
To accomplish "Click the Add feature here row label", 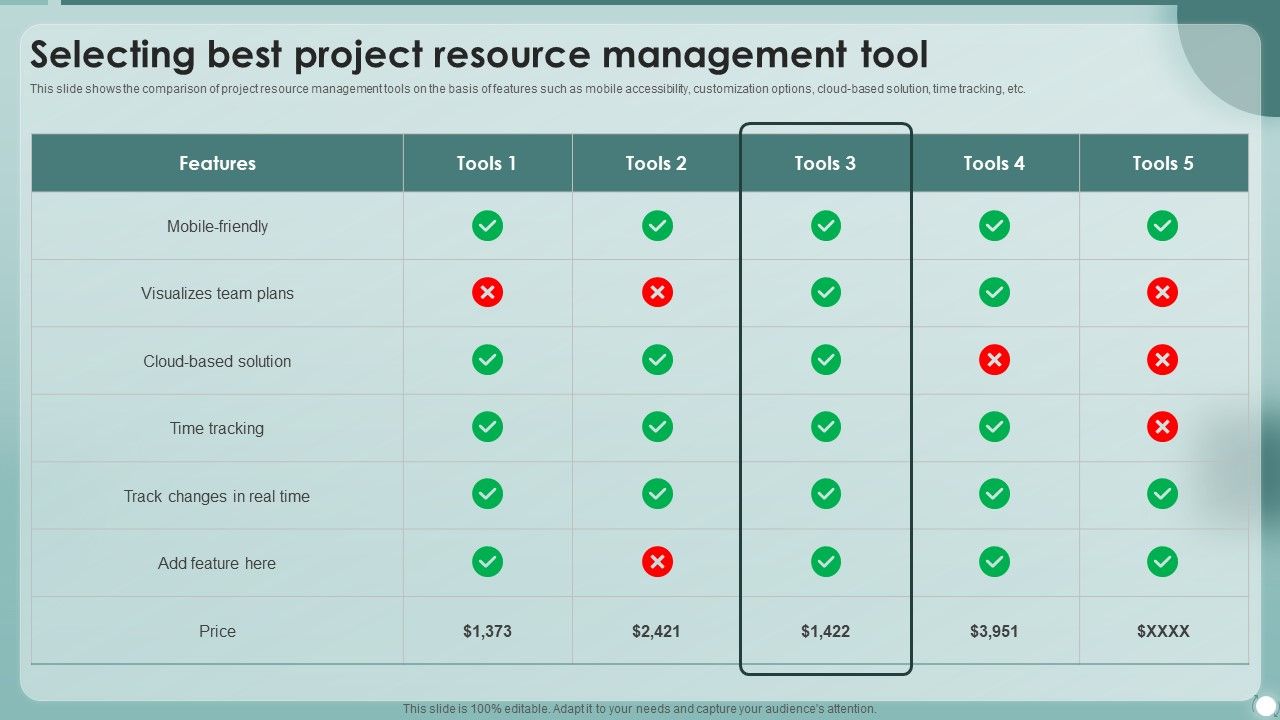I will pos(217,564).
